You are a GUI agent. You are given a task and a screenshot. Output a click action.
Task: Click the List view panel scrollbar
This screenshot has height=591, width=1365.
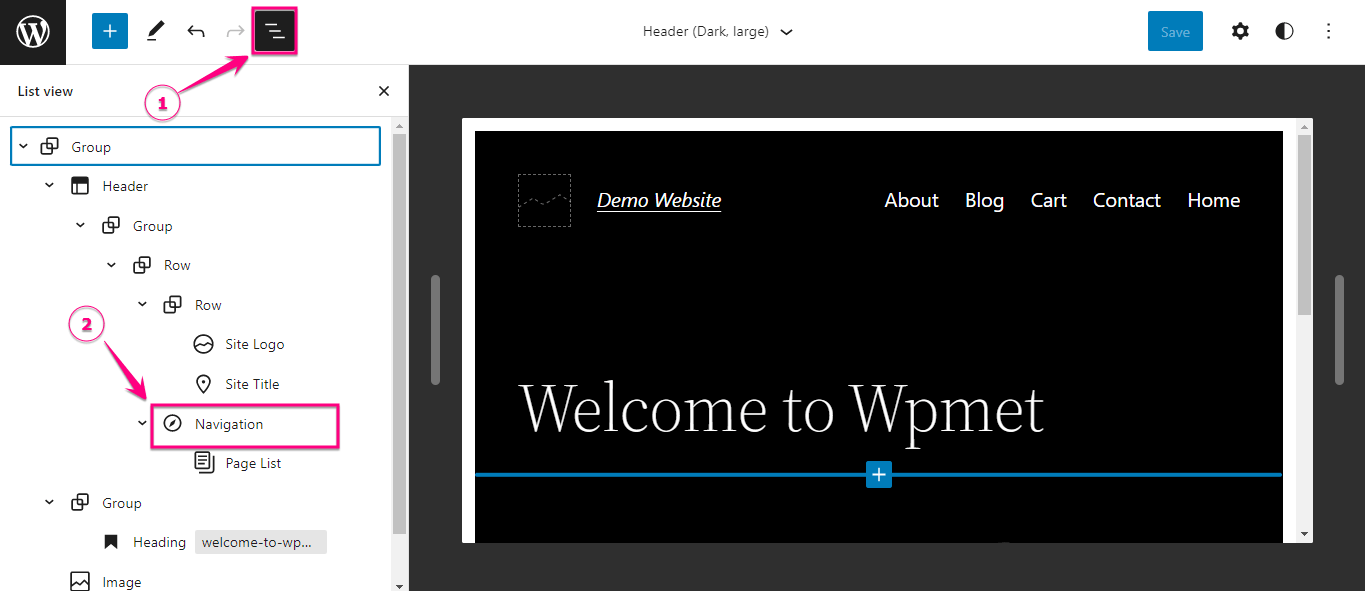[x=400, y=333]
